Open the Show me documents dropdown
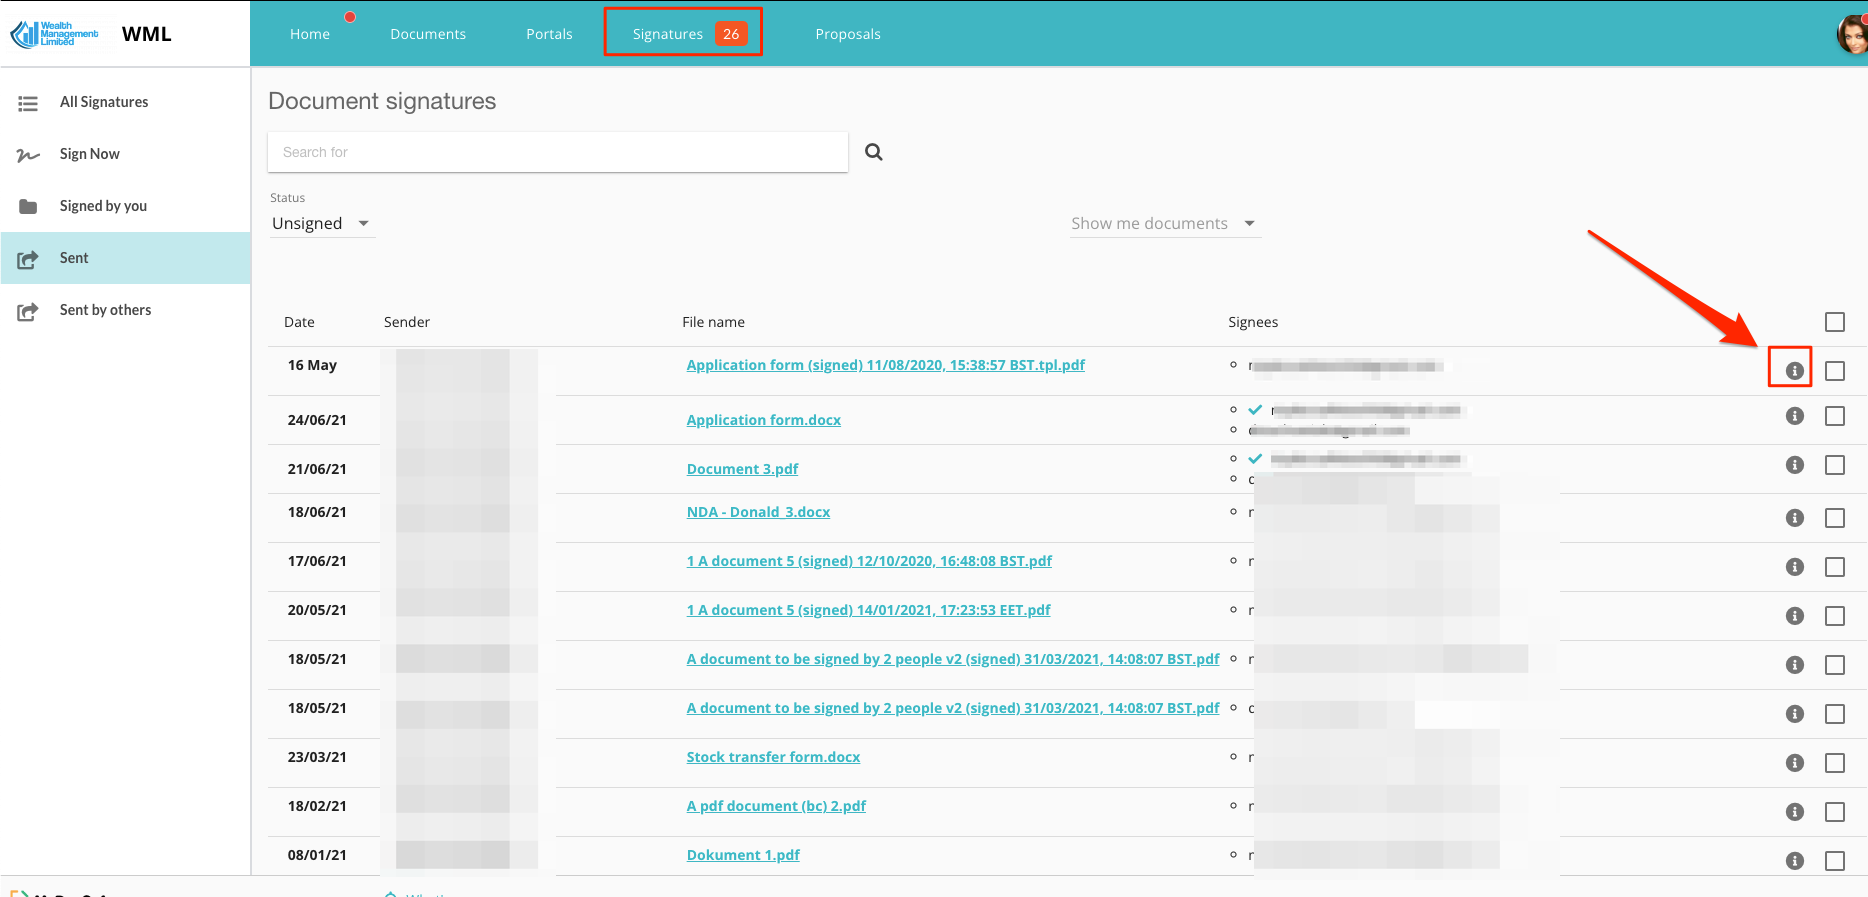The width and height of the screenshot is (1868, 897). pos(1162,223)
